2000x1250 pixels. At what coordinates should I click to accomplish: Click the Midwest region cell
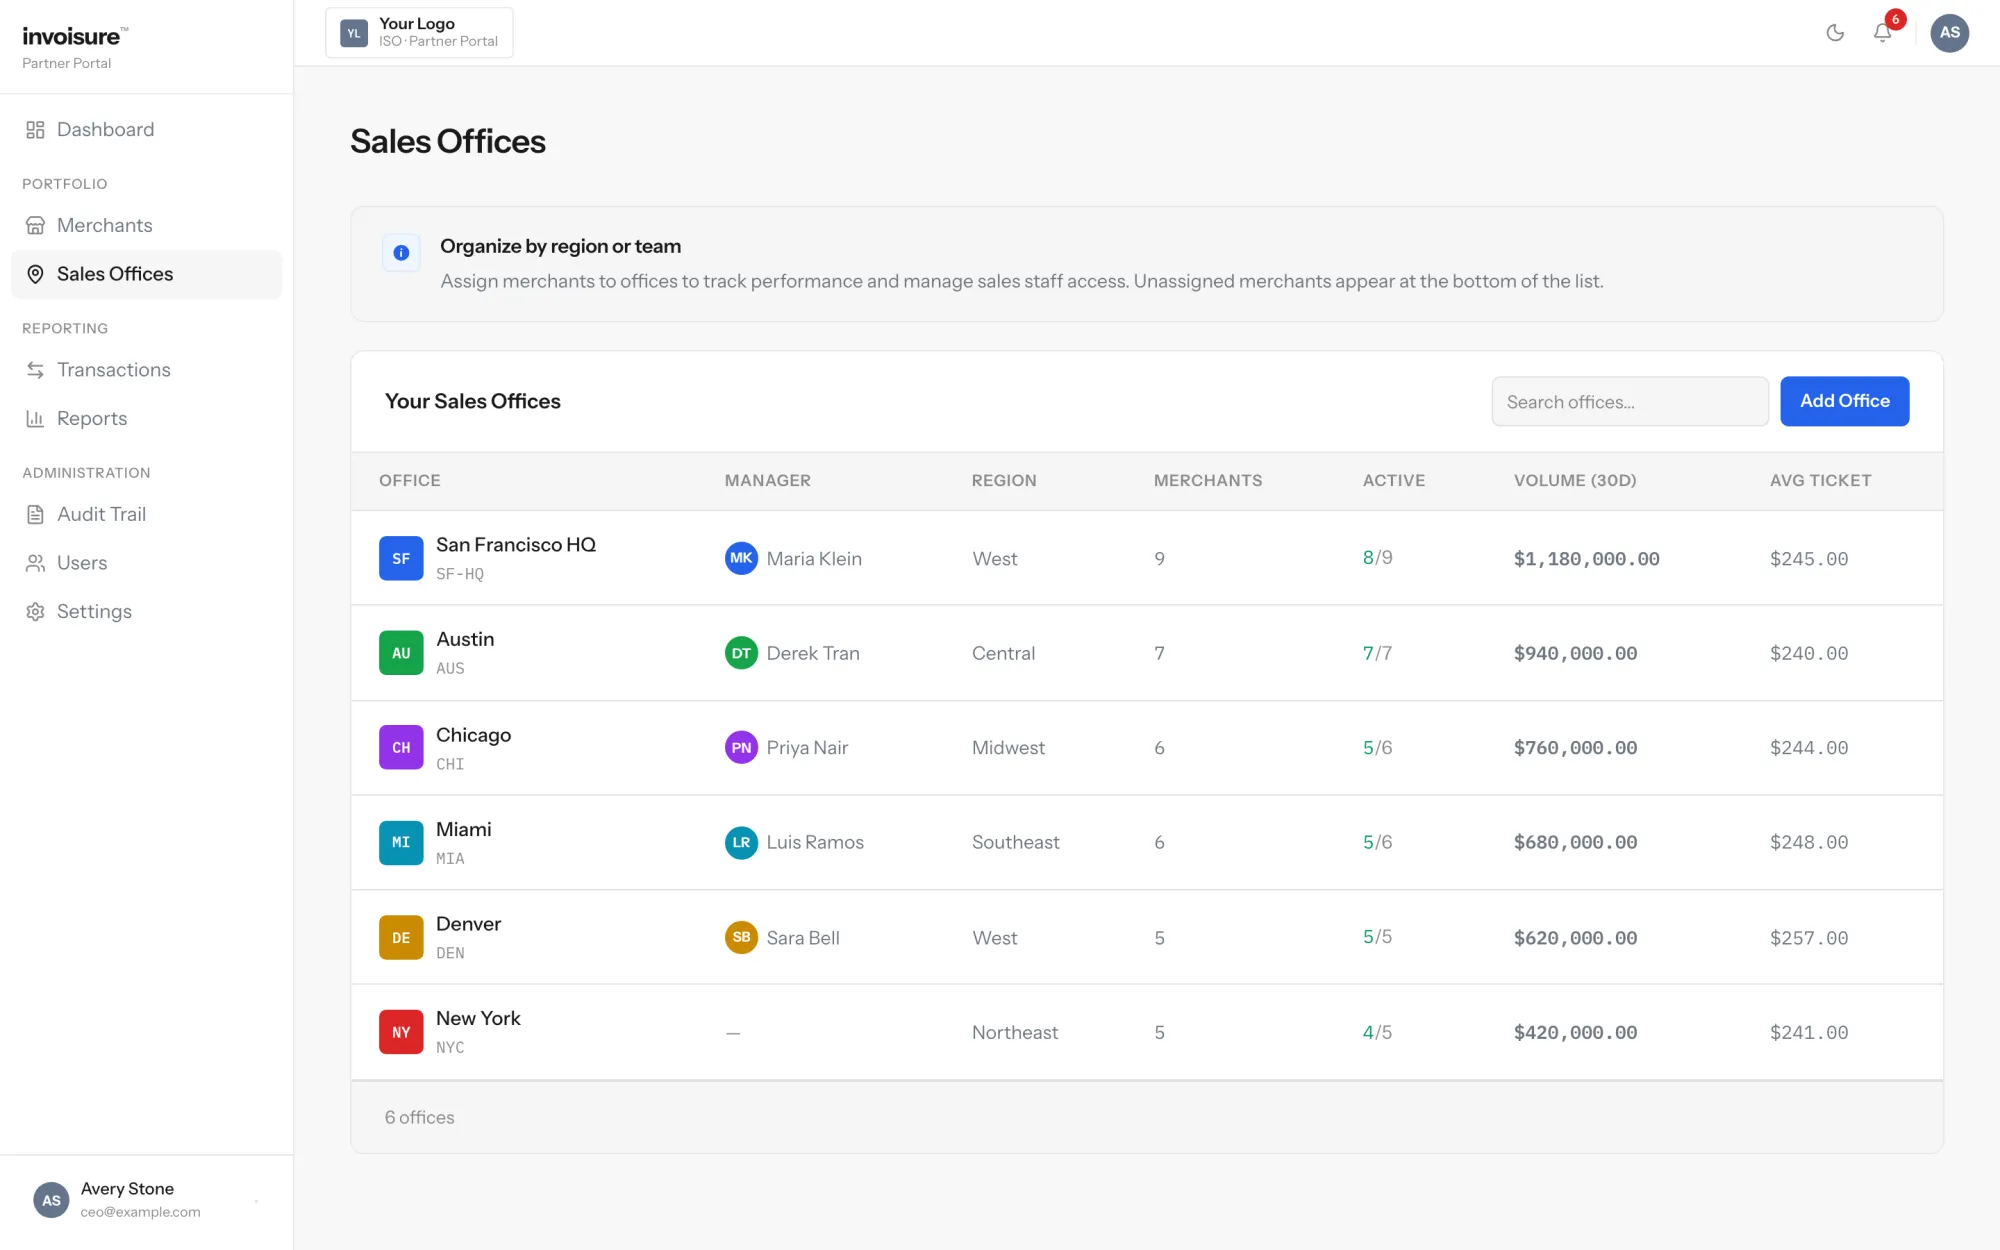click(x=1008, y=748)
